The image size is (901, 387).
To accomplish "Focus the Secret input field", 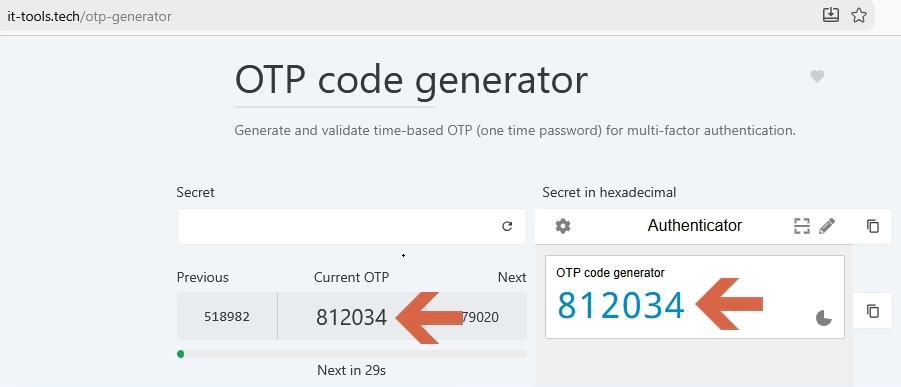I will 352,227.
